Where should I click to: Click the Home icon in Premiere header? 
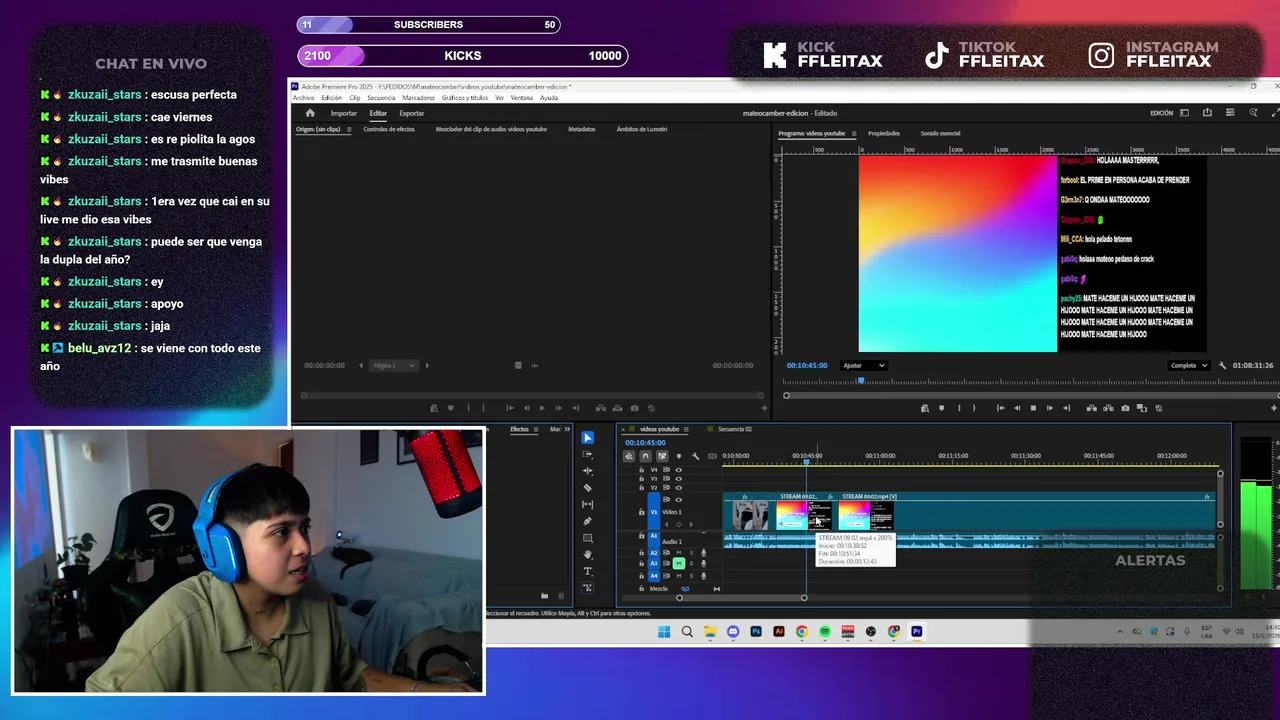[310, 113]
